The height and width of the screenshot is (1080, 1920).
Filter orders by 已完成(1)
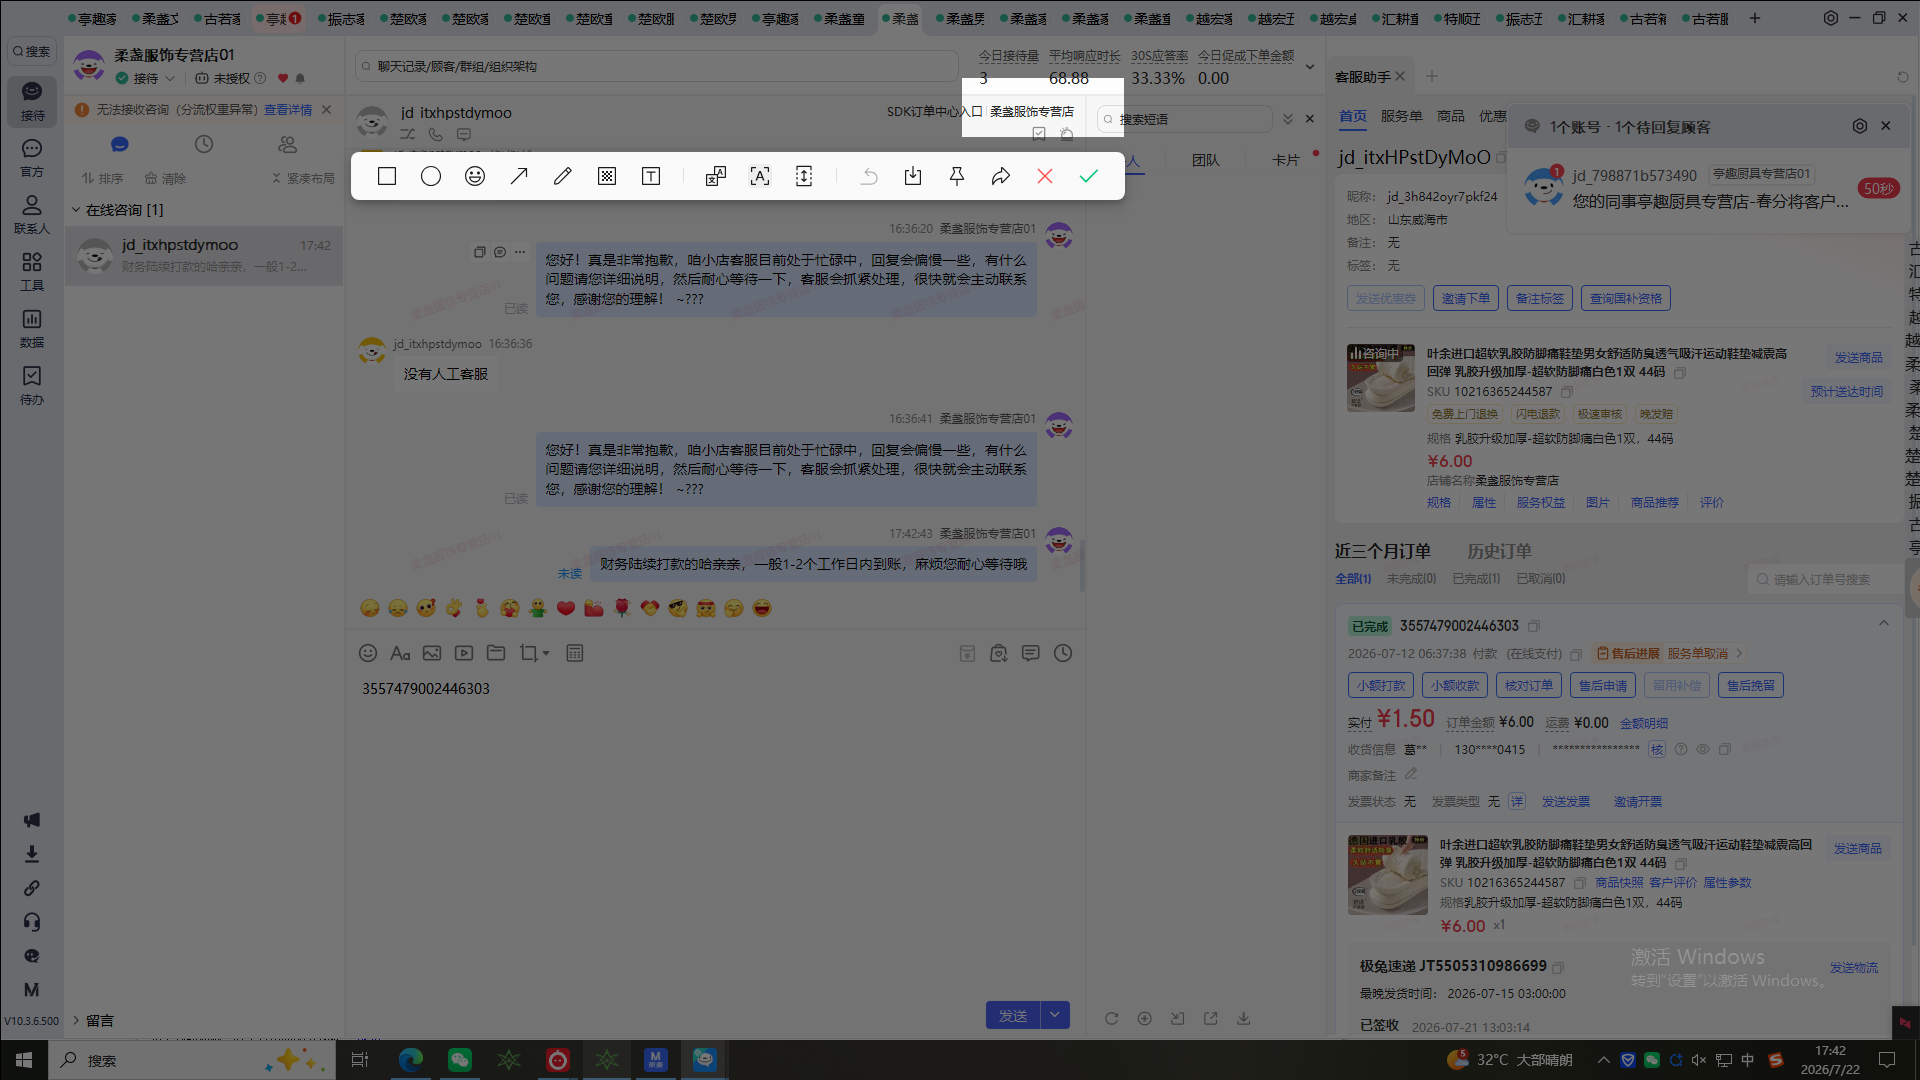(1476, 578)
